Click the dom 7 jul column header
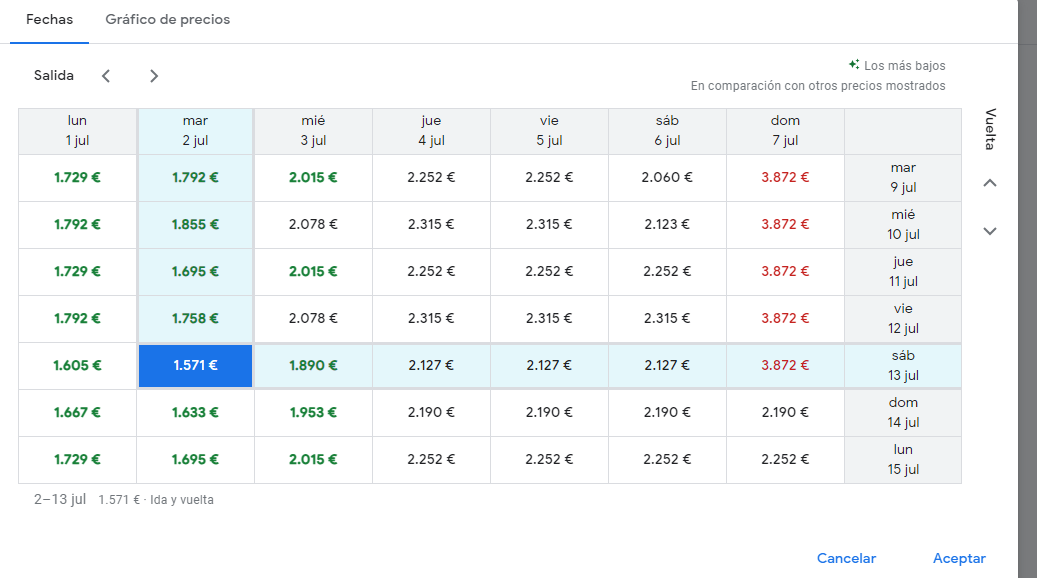 [786, 131]
